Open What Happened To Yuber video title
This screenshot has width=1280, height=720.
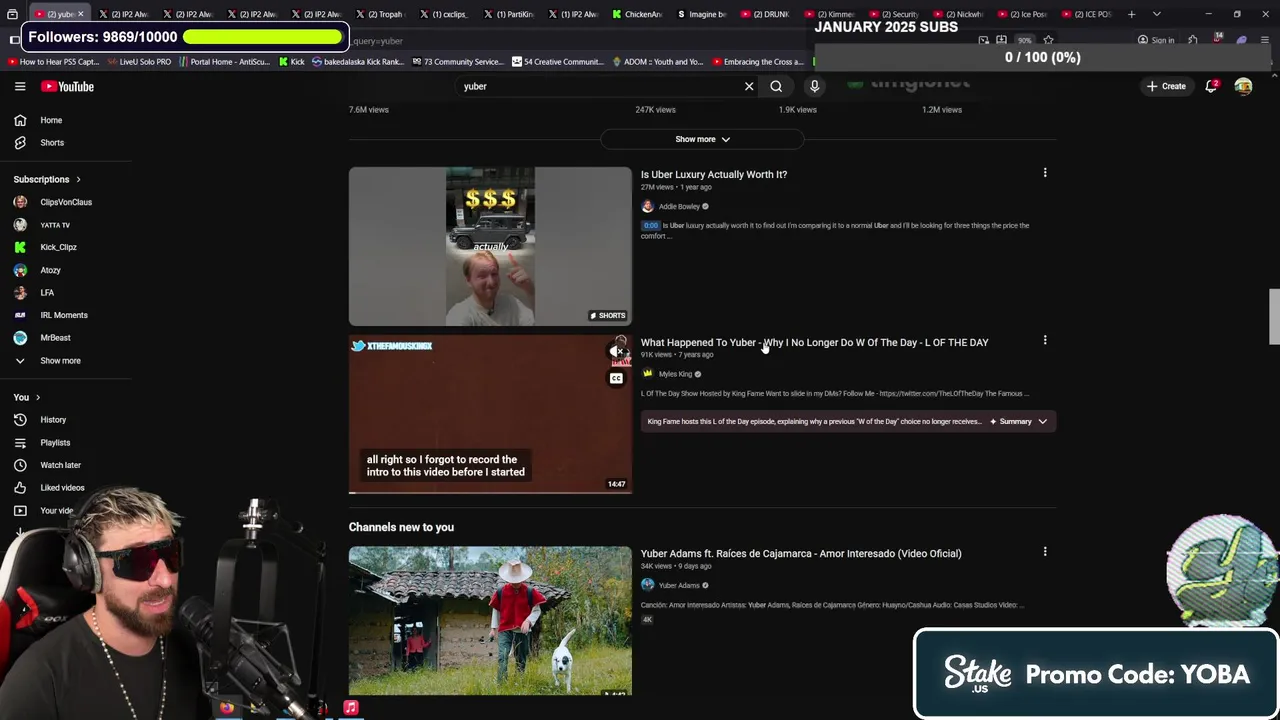814,343
